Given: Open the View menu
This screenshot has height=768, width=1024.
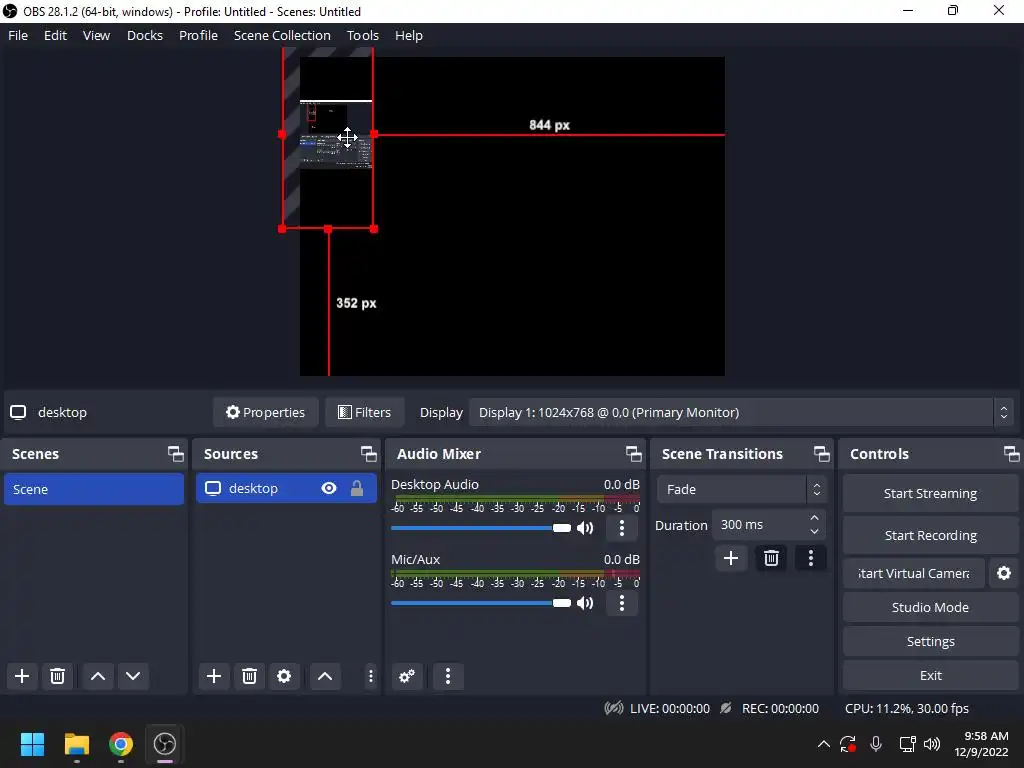Looking at the screenshot, I should (x=96, y=35).
